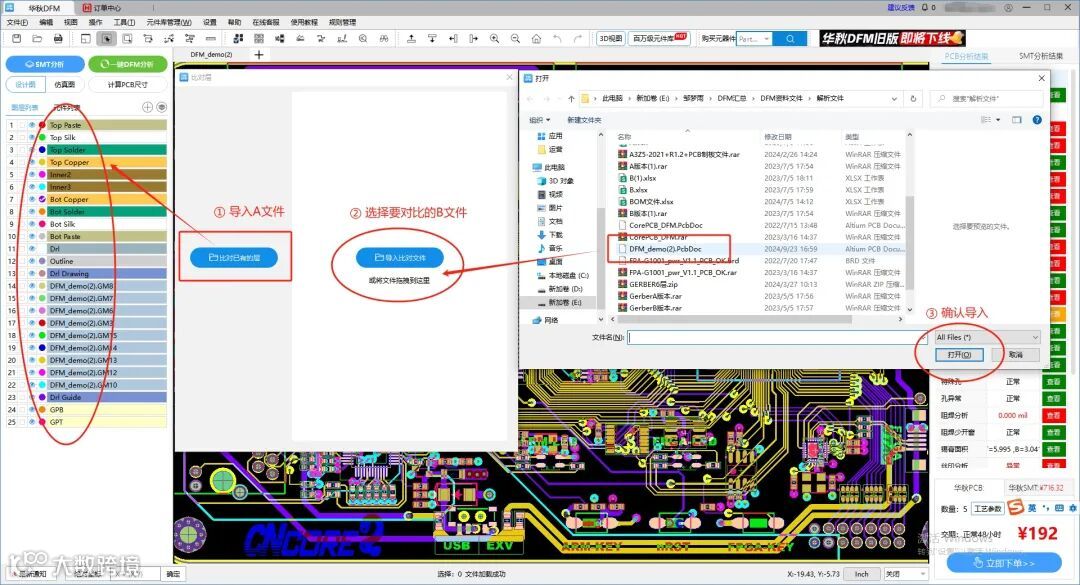Toggle visibility of the Outline layer
The image size is (1080, 585).
pyautogui.click(x=31, y=261)
